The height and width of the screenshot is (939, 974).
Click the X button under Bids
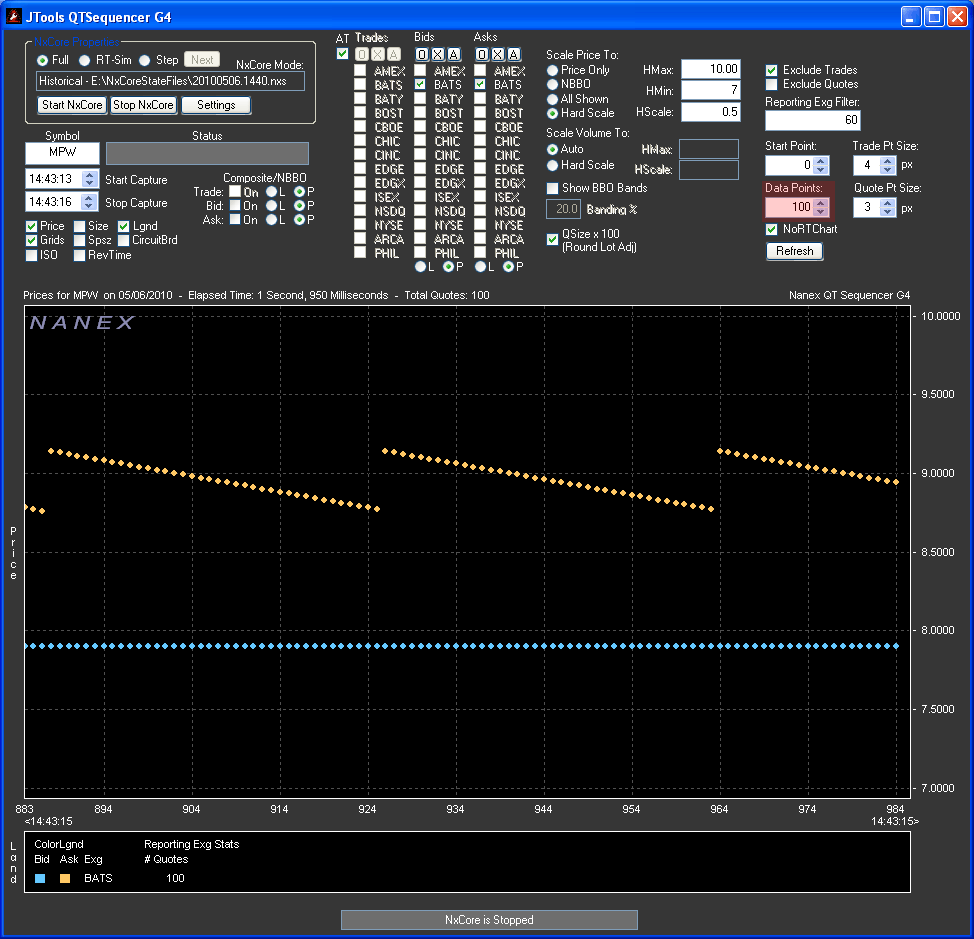point(438,55)
